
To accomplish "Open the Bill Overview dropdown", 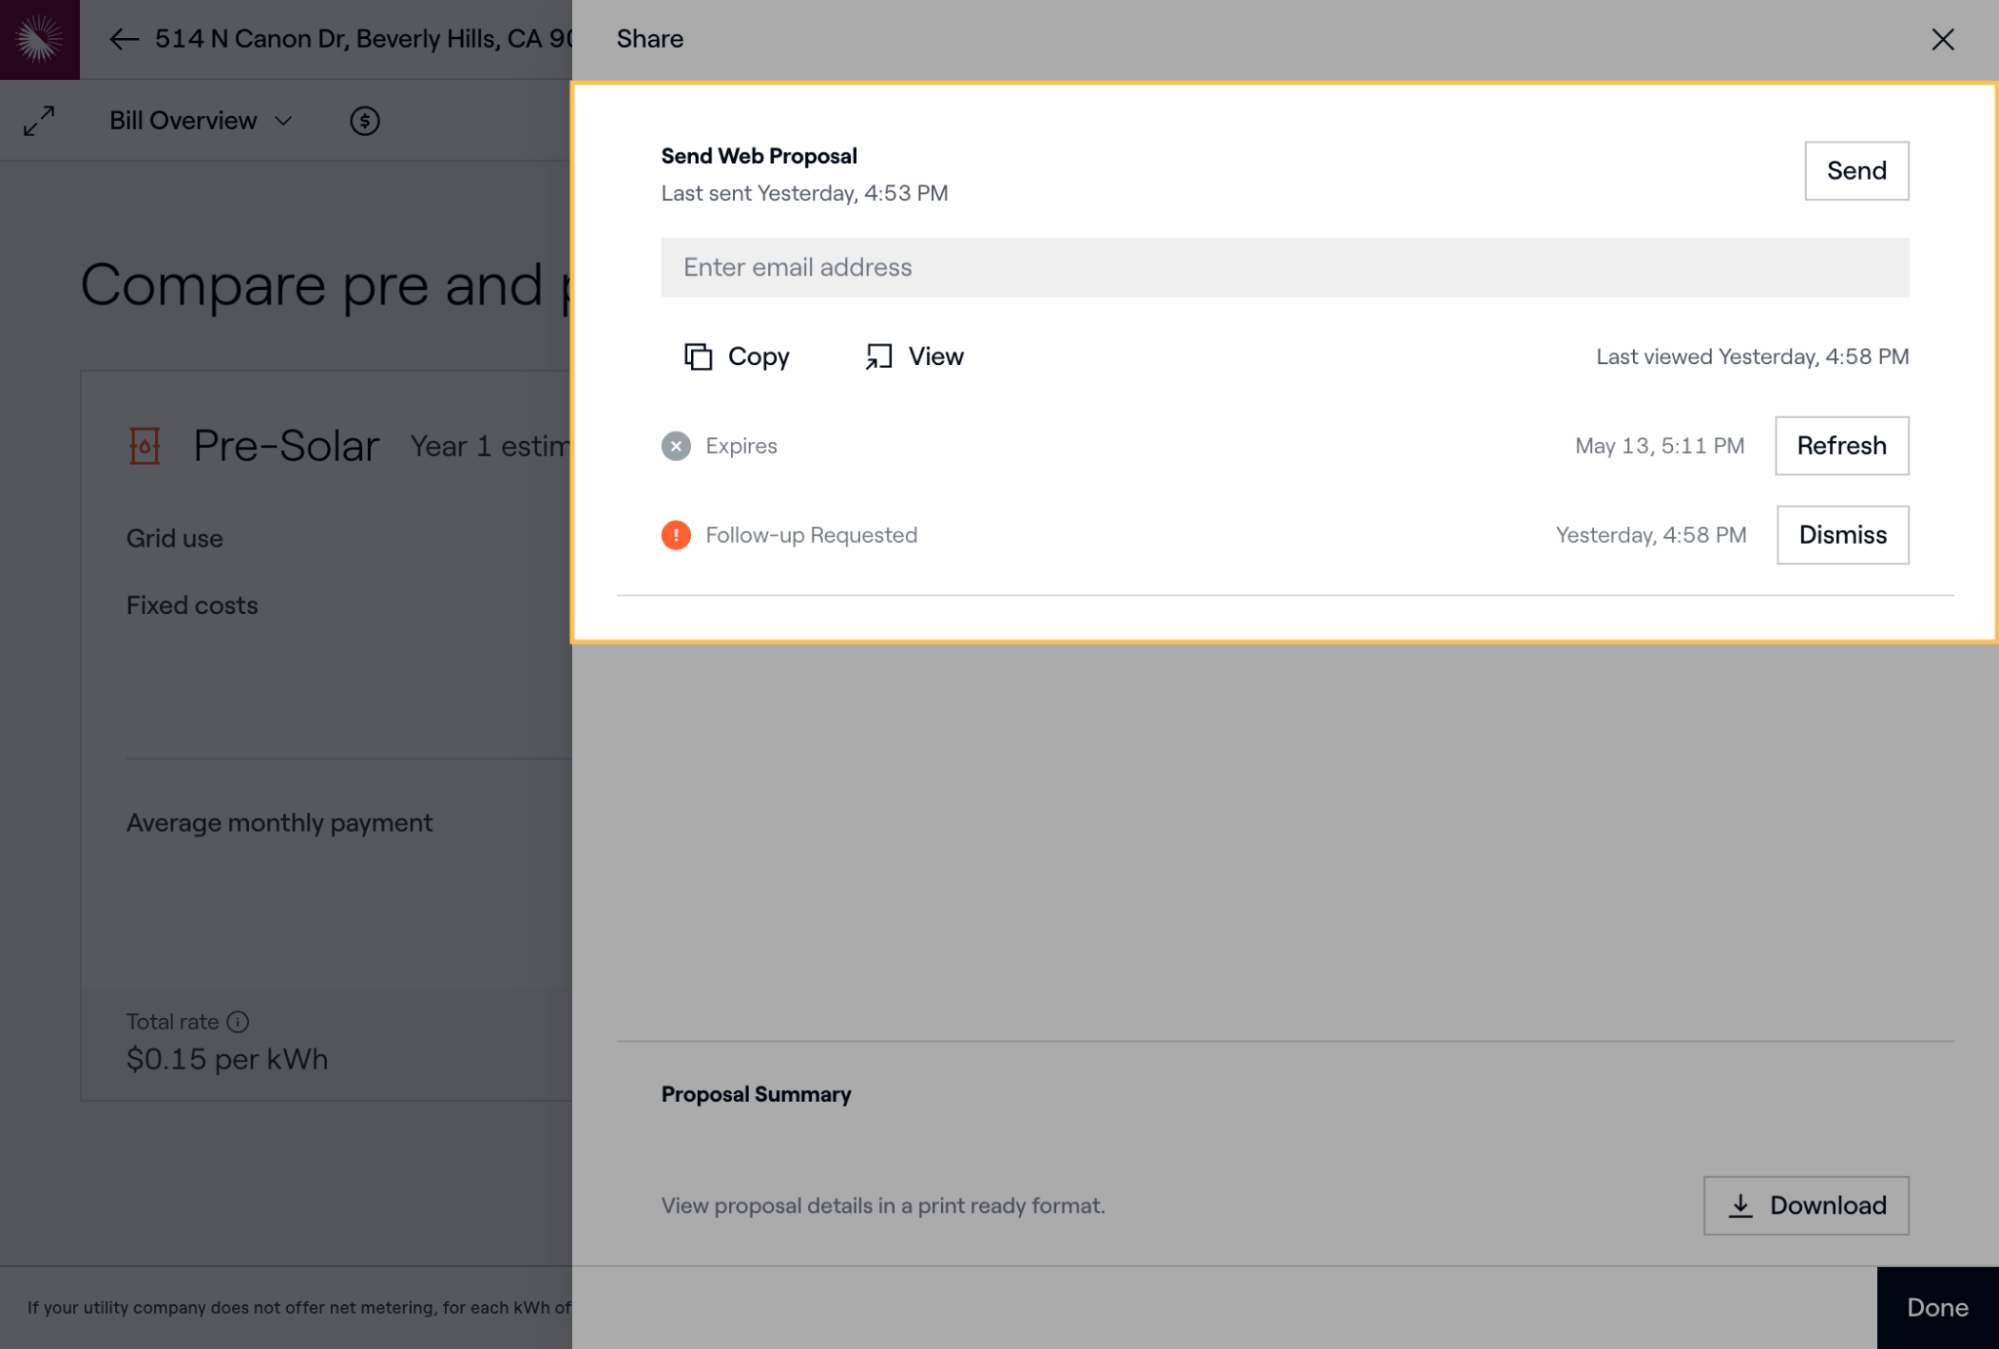I will [x=201, y=121].
